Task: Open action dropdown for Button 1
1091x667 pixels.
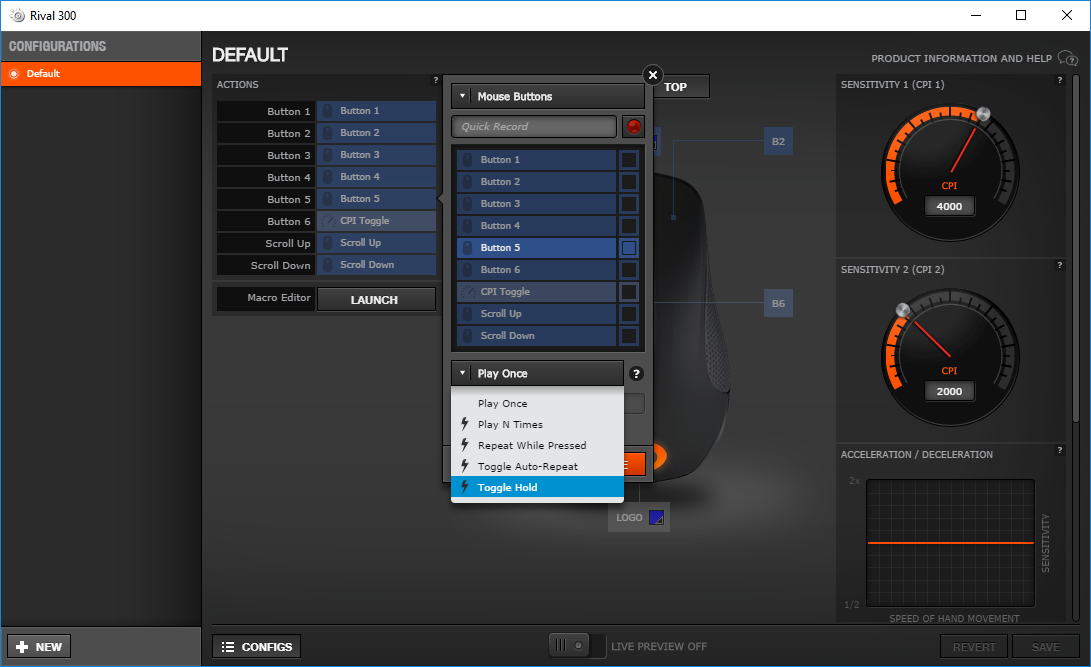Action: tap(376, 111)
